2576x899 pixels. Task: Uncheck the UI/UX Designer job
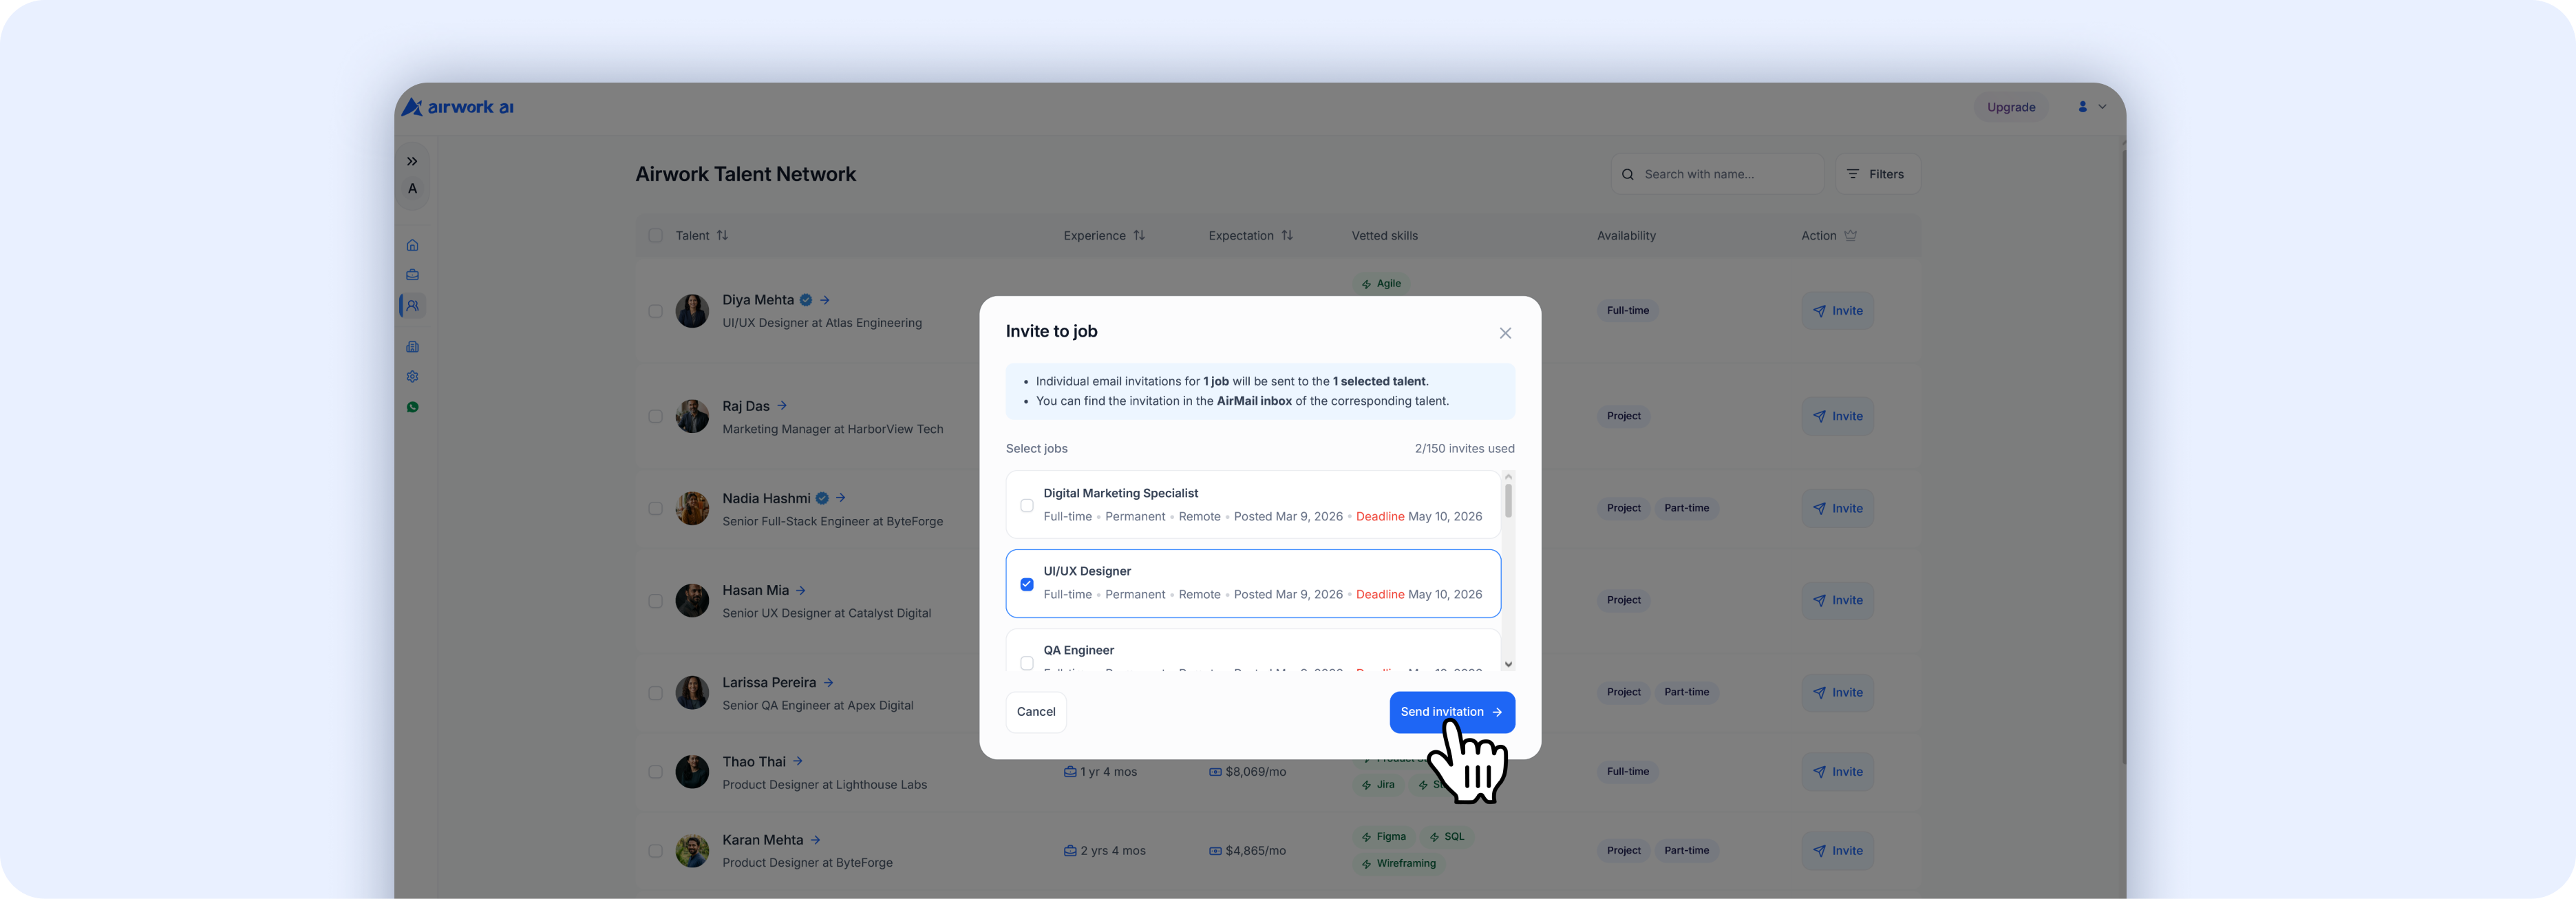(1027, 584)
